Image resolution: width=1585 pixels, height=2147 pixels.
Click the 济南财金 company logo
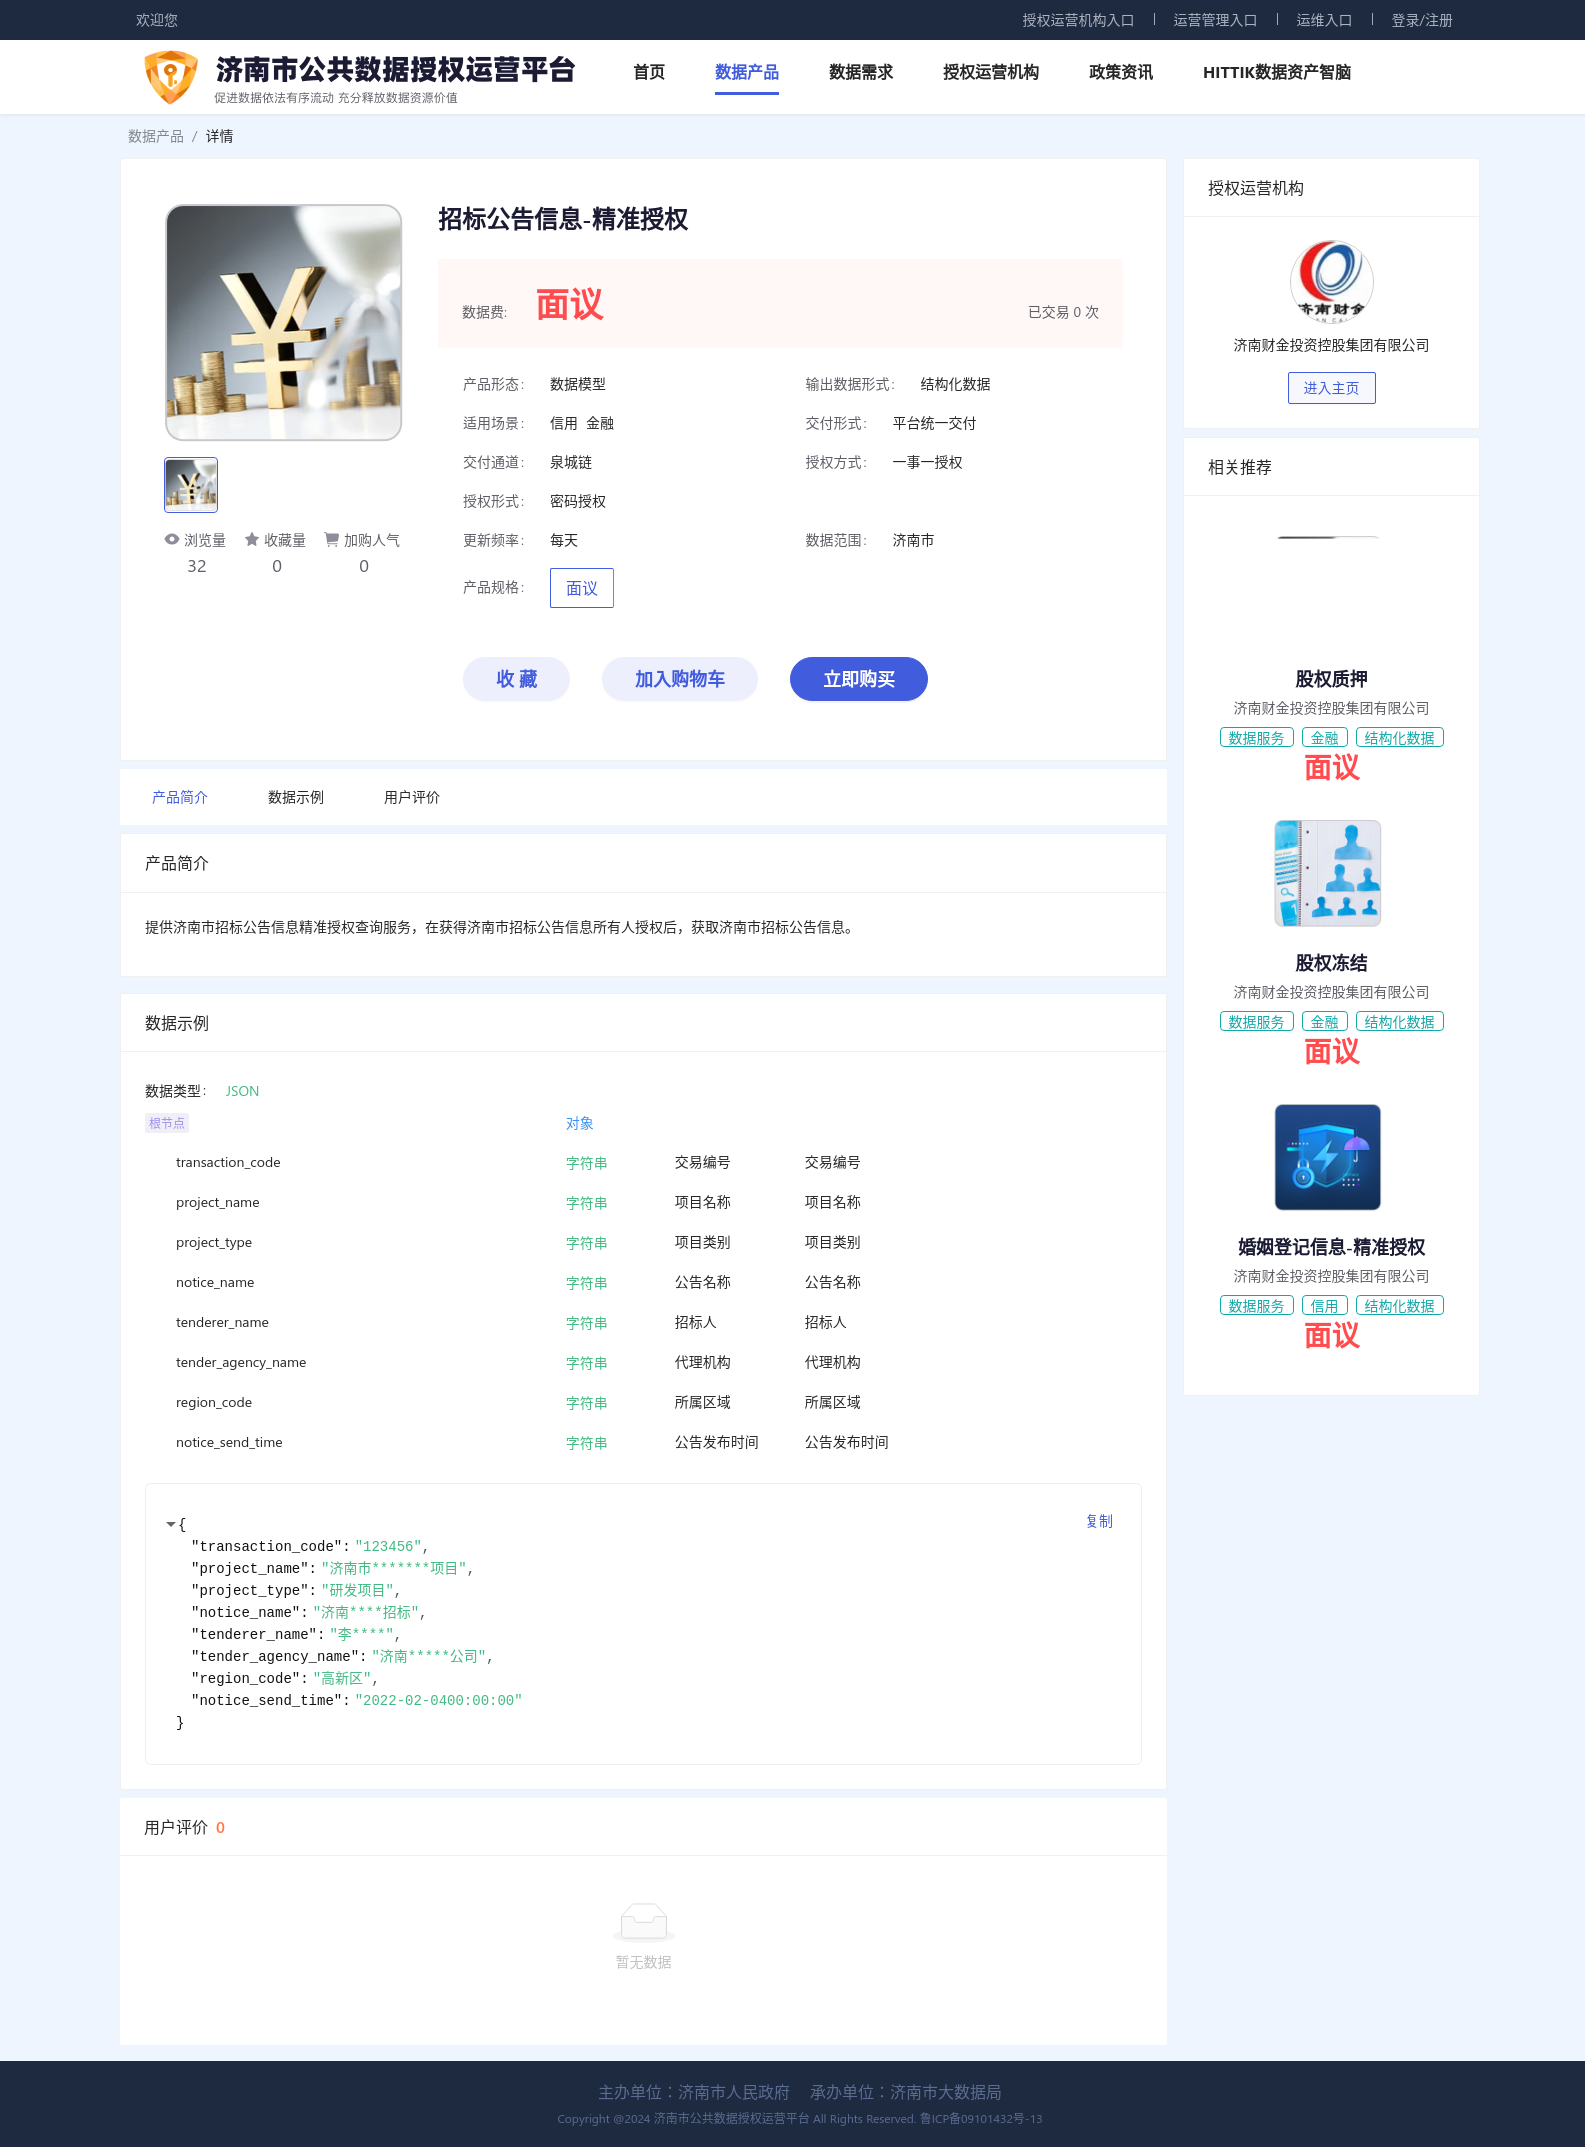pyautogui.click(x=1331, y=283)
